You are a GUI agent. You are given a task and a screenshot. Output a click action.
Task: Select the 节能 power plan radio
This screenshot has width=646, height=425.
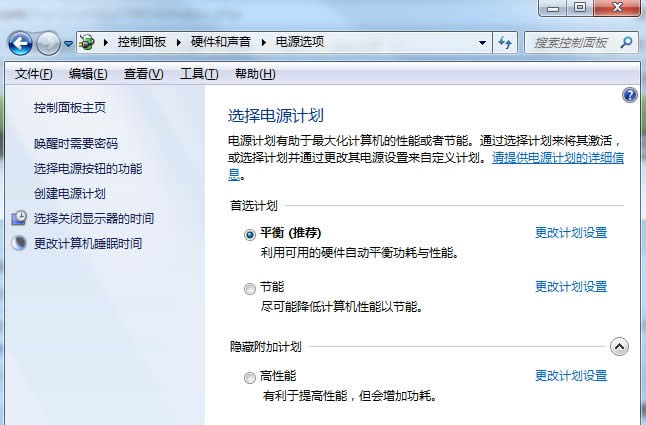click(x=250, y=289)
